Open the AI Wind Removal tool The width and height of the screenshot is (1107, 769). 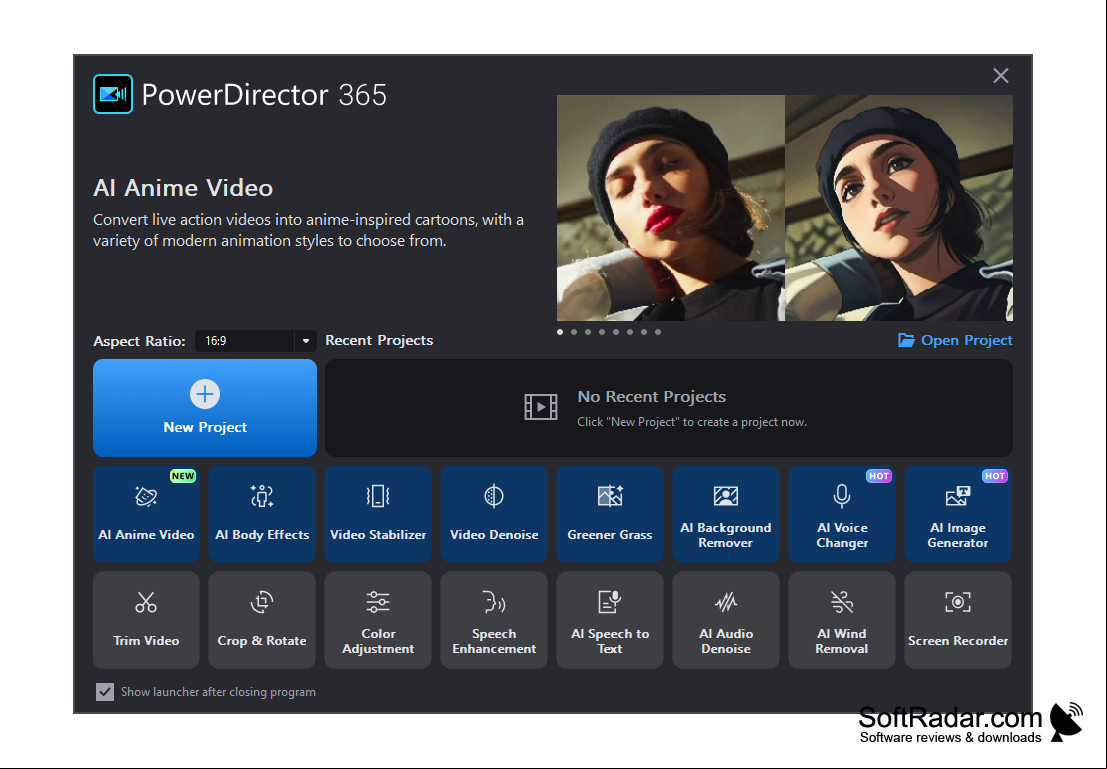[842, 620]
